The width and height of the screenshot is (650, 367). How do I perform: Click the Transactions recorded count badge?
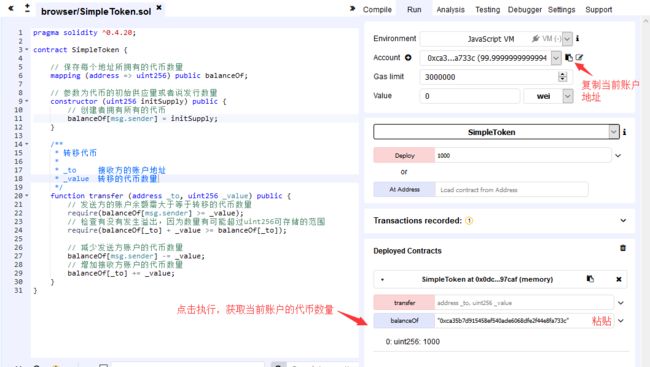coord(469,221)
